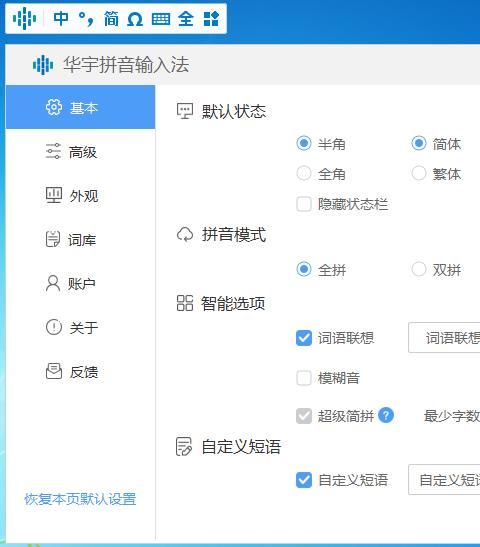The width and height of the screenshot is (480, 547).
Task: Click the 恢复本页默认设置 link
Action: pyautogui.click(x=80, y=499)
